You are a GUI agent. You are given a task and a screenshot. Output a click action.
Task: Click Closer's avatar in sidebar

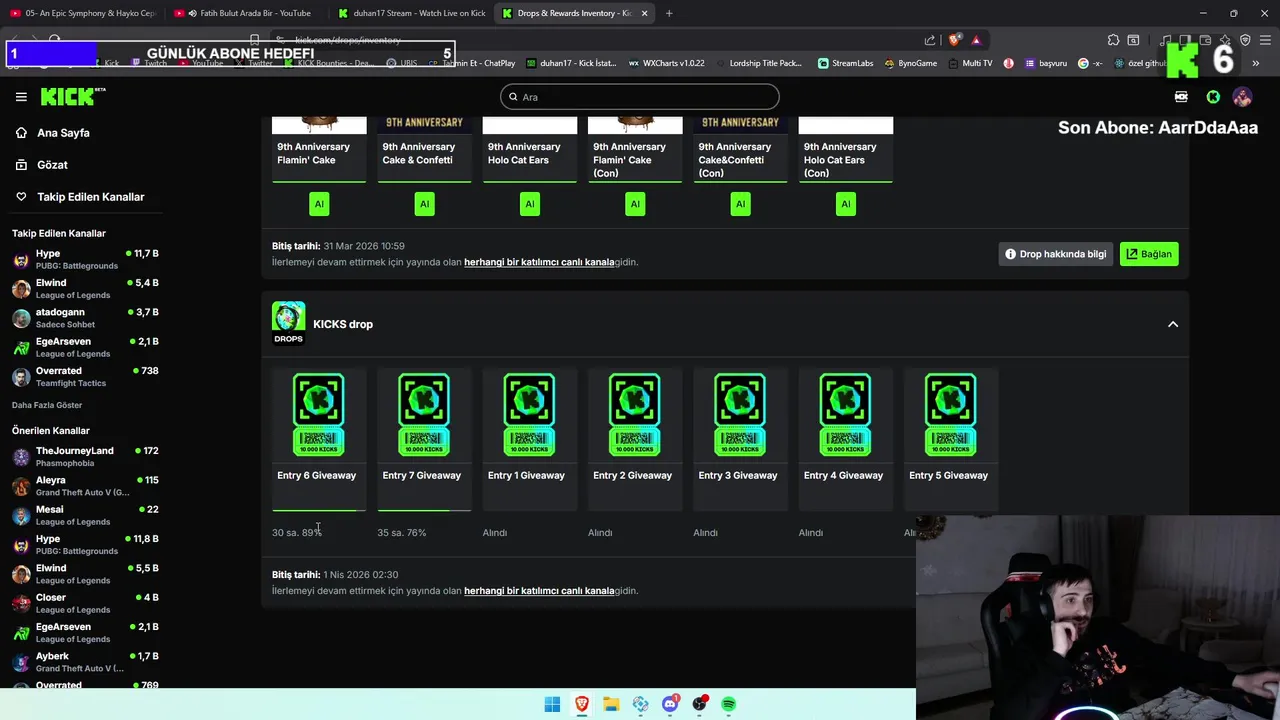pos(21,603)
